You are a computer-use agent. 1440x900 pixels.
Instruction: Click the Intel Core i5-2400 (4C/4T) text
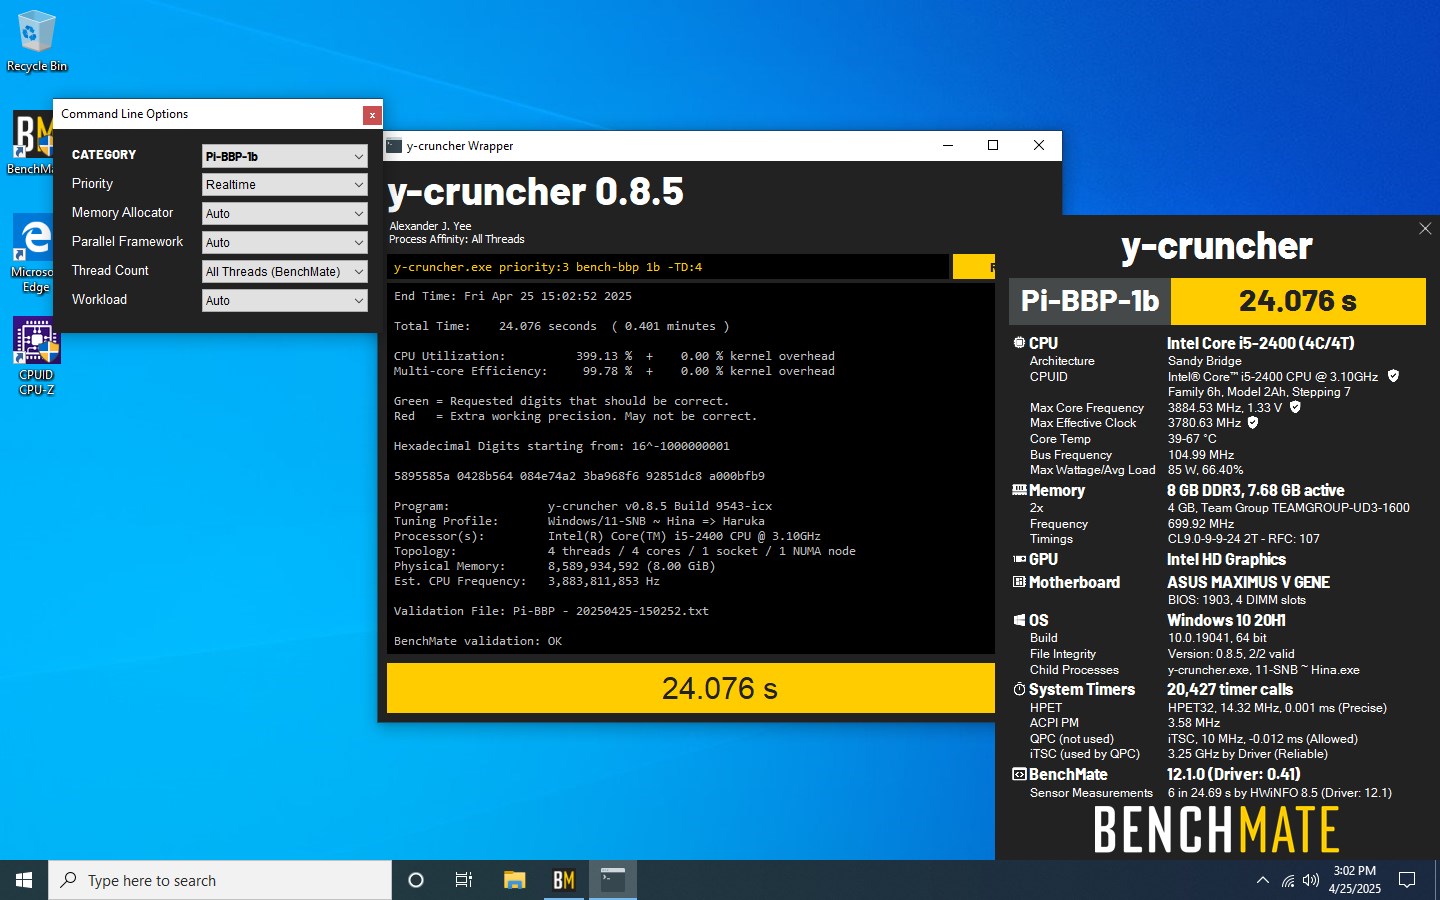tap(1261, 343)
